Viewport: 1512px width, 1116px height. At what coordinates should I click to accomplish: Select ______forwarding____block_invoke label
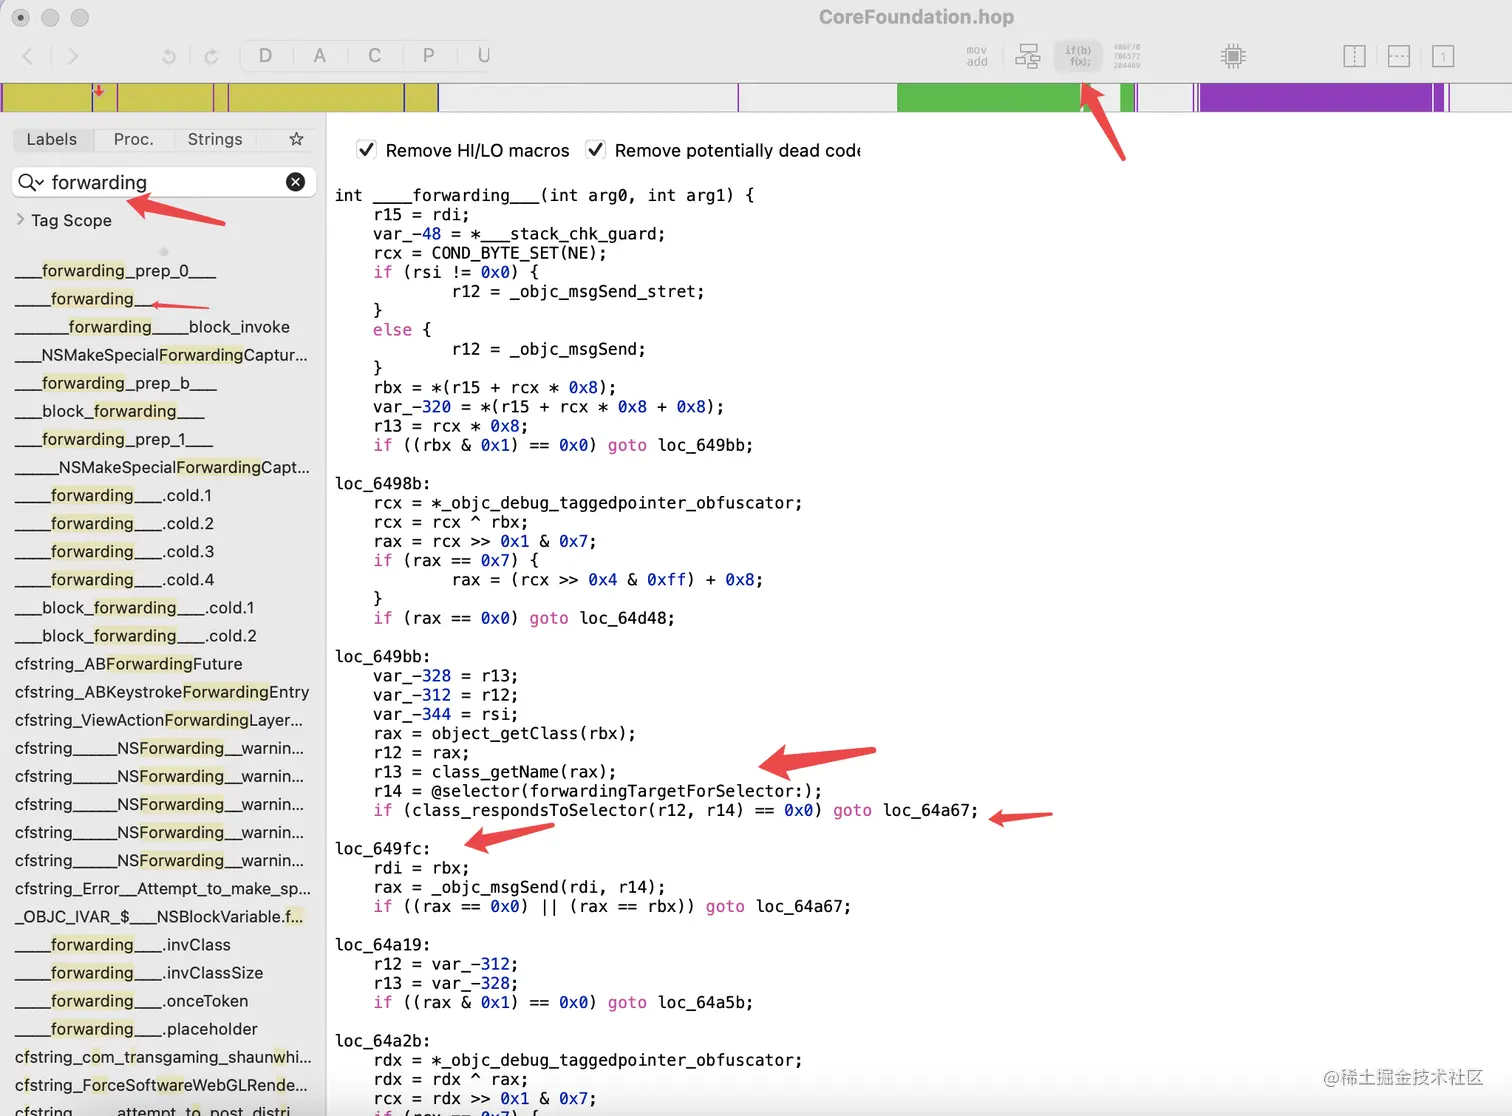[152, 327]
